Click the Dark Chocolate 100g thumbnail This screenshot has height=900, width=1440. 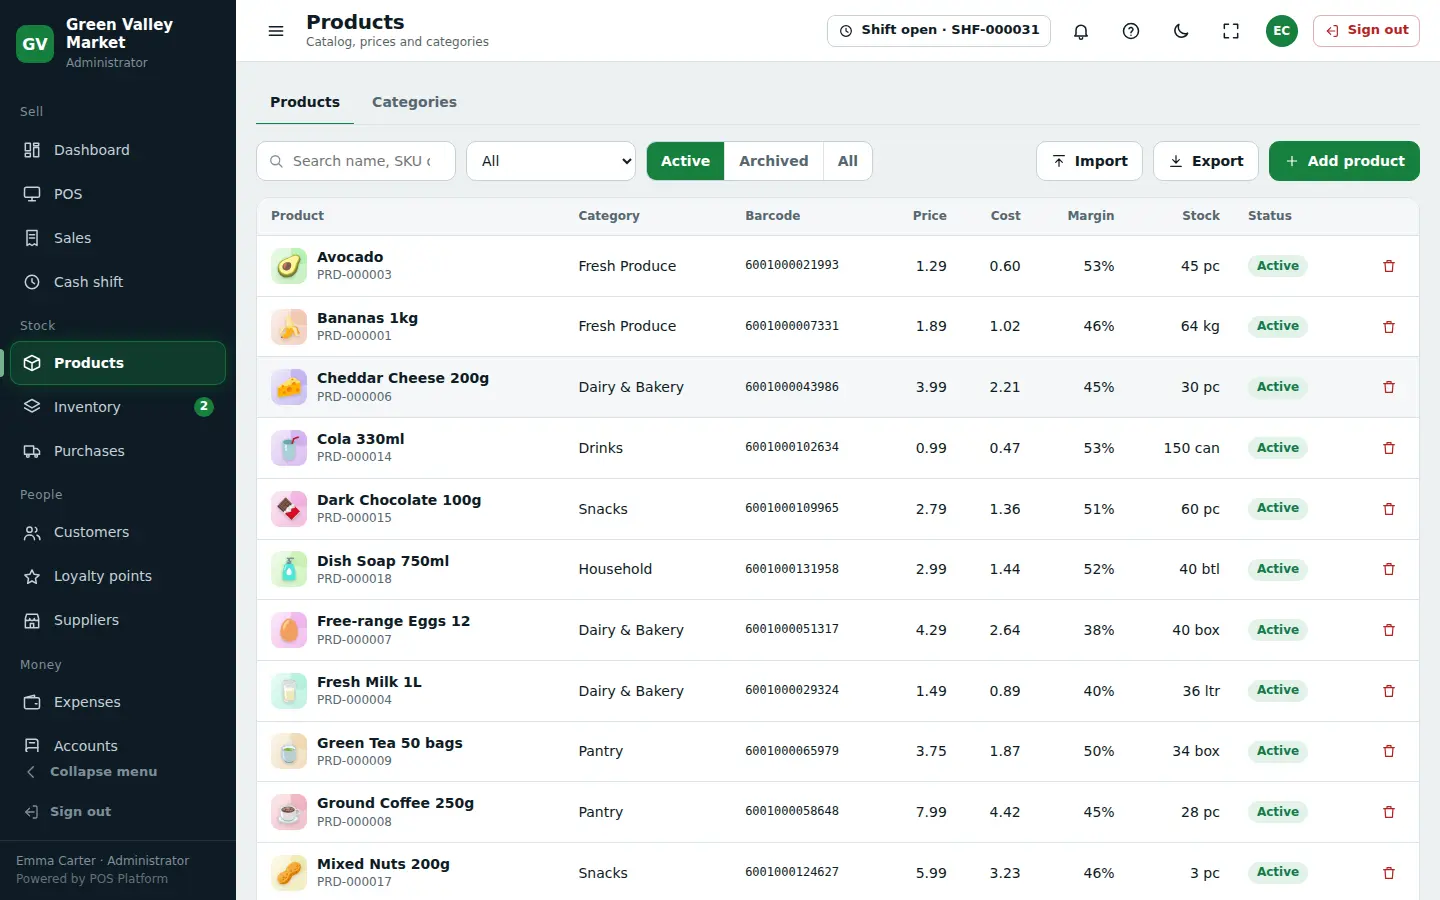click(289, 509)
